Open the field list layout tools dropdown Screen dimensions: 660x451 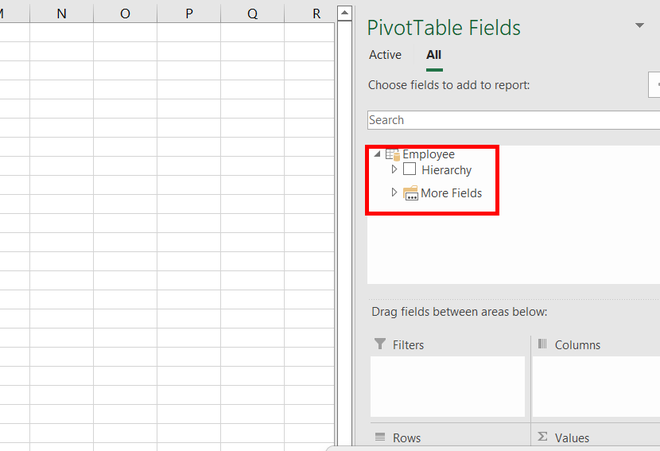tap(655, 86)
